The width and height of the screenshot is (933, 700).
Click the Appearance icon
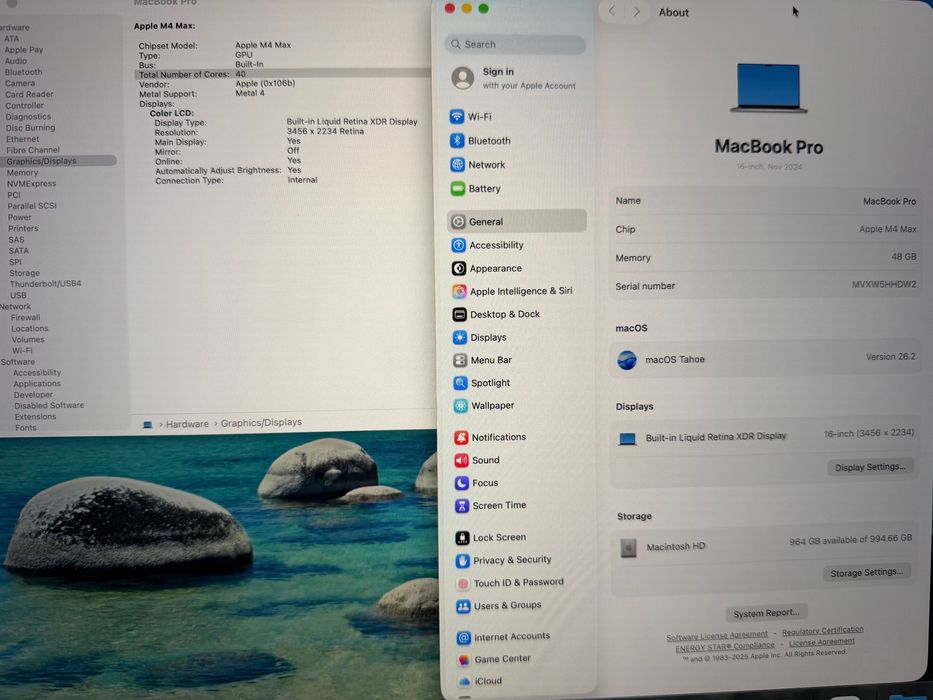point(459,268)
